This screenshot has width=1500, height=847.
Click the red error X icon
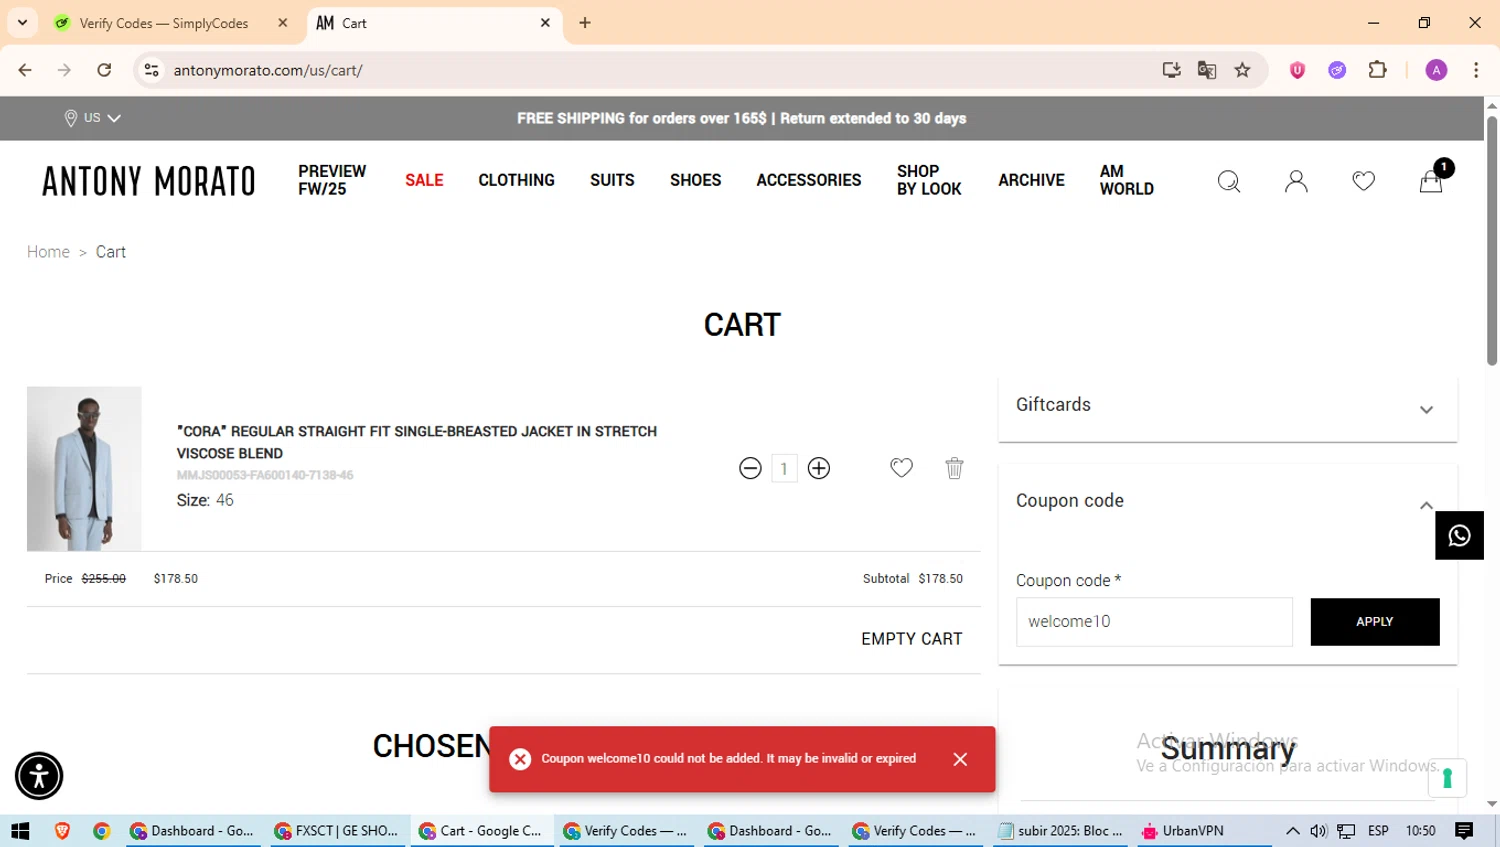(520, 759)
